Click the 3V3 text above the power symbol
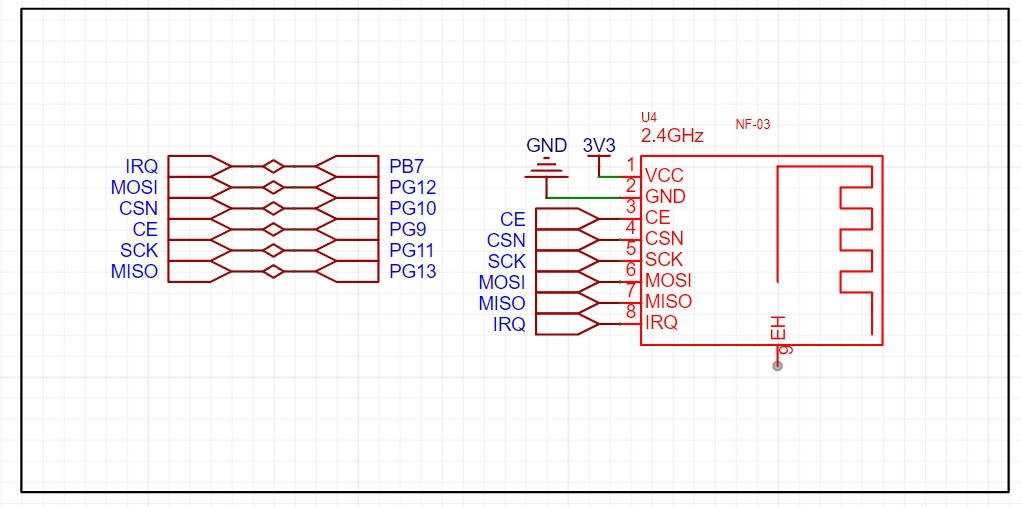Screen dimensions: 1021x507 tap(599, 145)
